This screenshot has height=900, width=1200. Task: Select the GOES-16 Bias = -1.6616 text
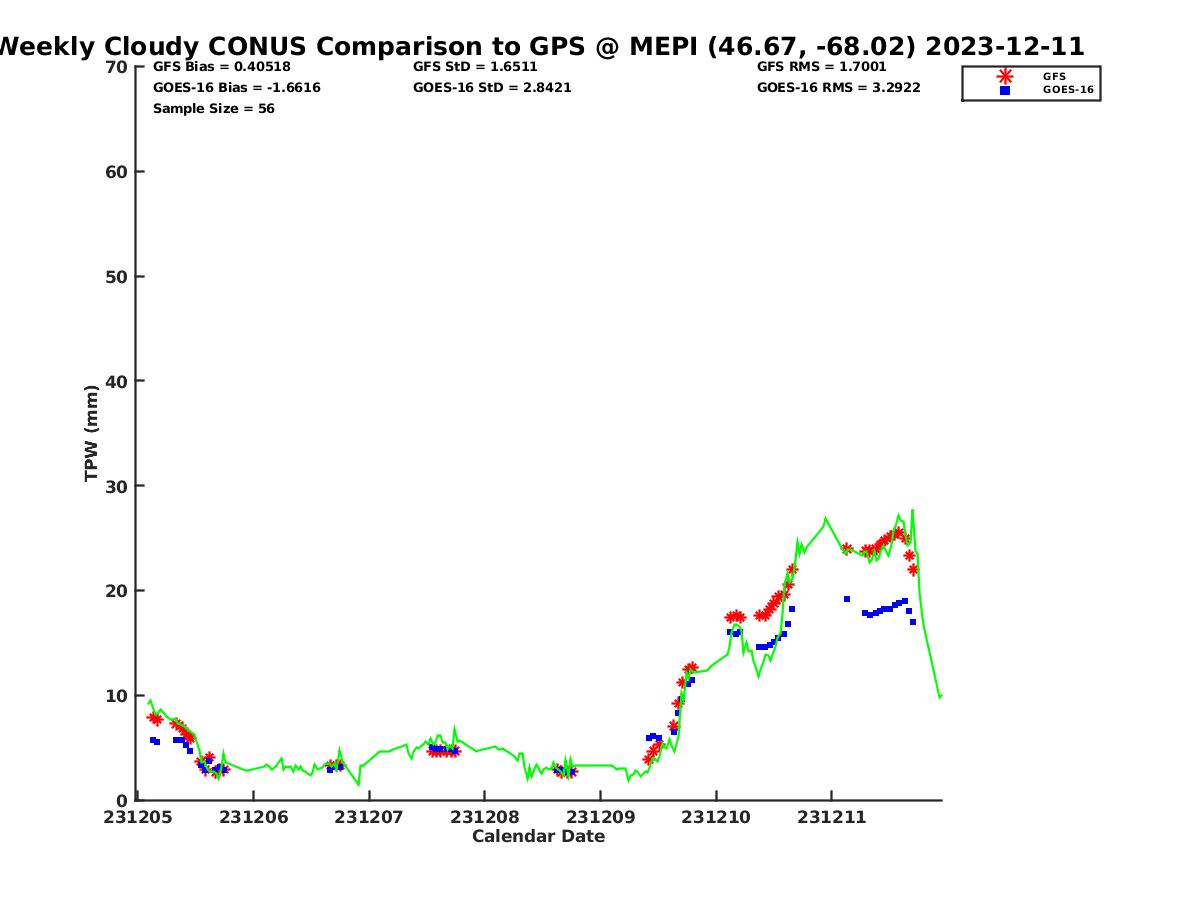click(x=236, y=88)
